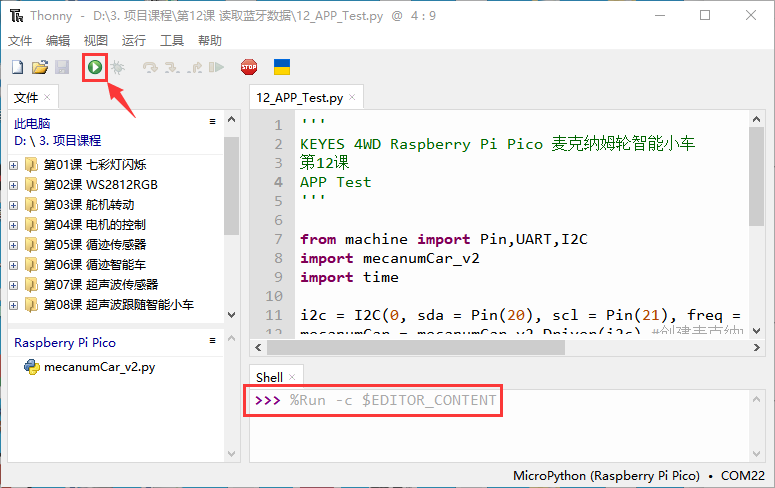Close the 文件 panel tab
Viewport: 775px width, 488px height.
(x=47, y=97)
